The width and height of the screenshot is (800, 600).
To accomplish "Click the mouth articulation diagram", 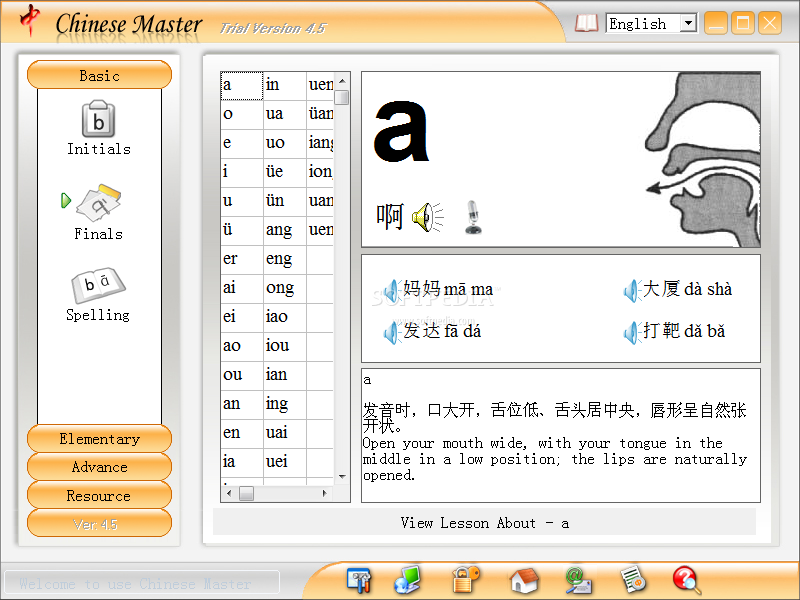I will tap(703, 159).
